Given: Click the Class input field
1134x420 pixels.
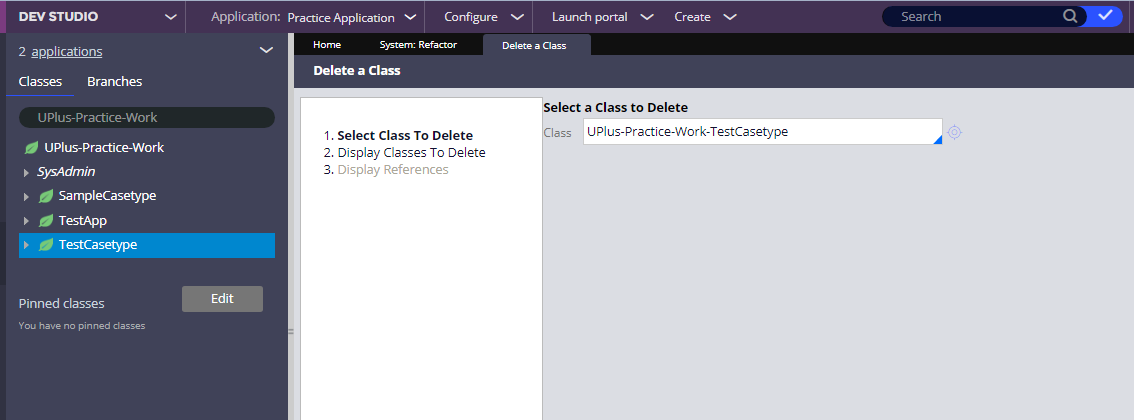Looking at the screenshot, I should pyautogui.click(x=762, y=132).
